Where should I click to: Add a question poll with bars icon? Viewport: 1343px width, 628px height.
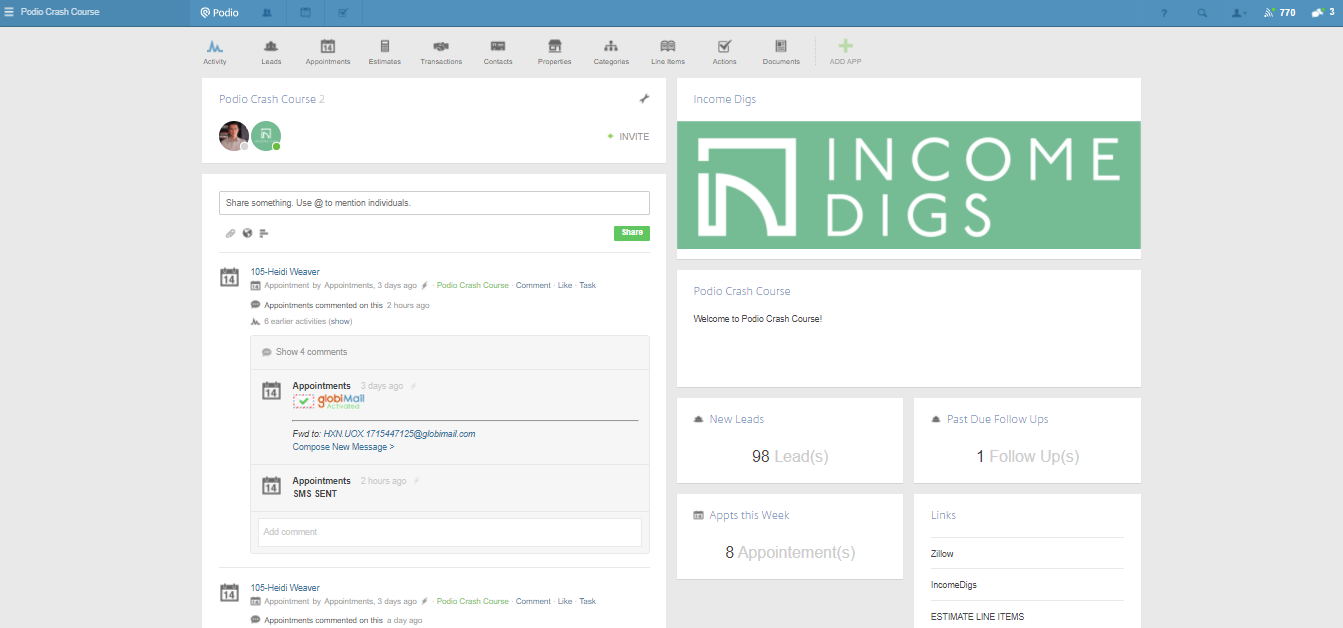coord(264,233)
